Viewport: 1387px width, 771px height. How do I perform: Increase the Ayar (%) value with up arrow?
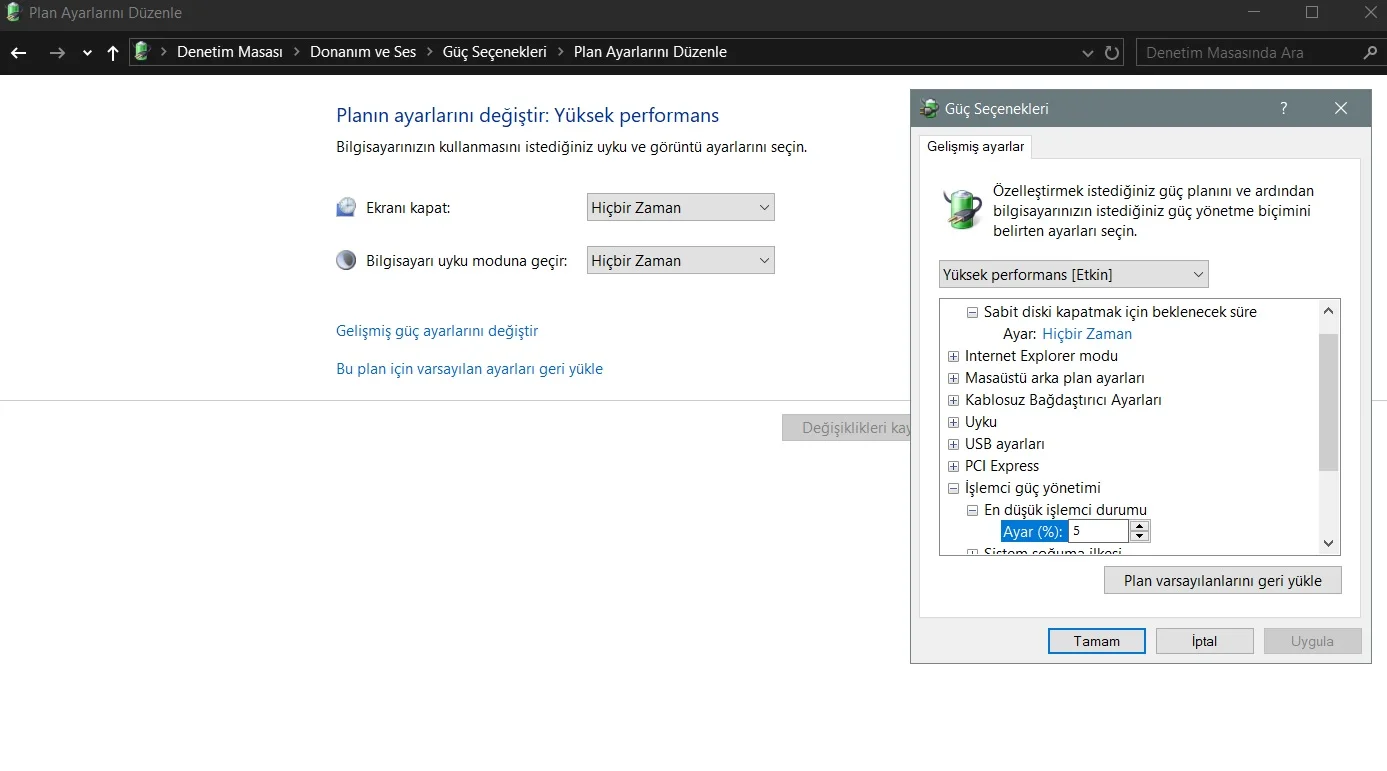pyautogui.click(x=1140, y=526)
